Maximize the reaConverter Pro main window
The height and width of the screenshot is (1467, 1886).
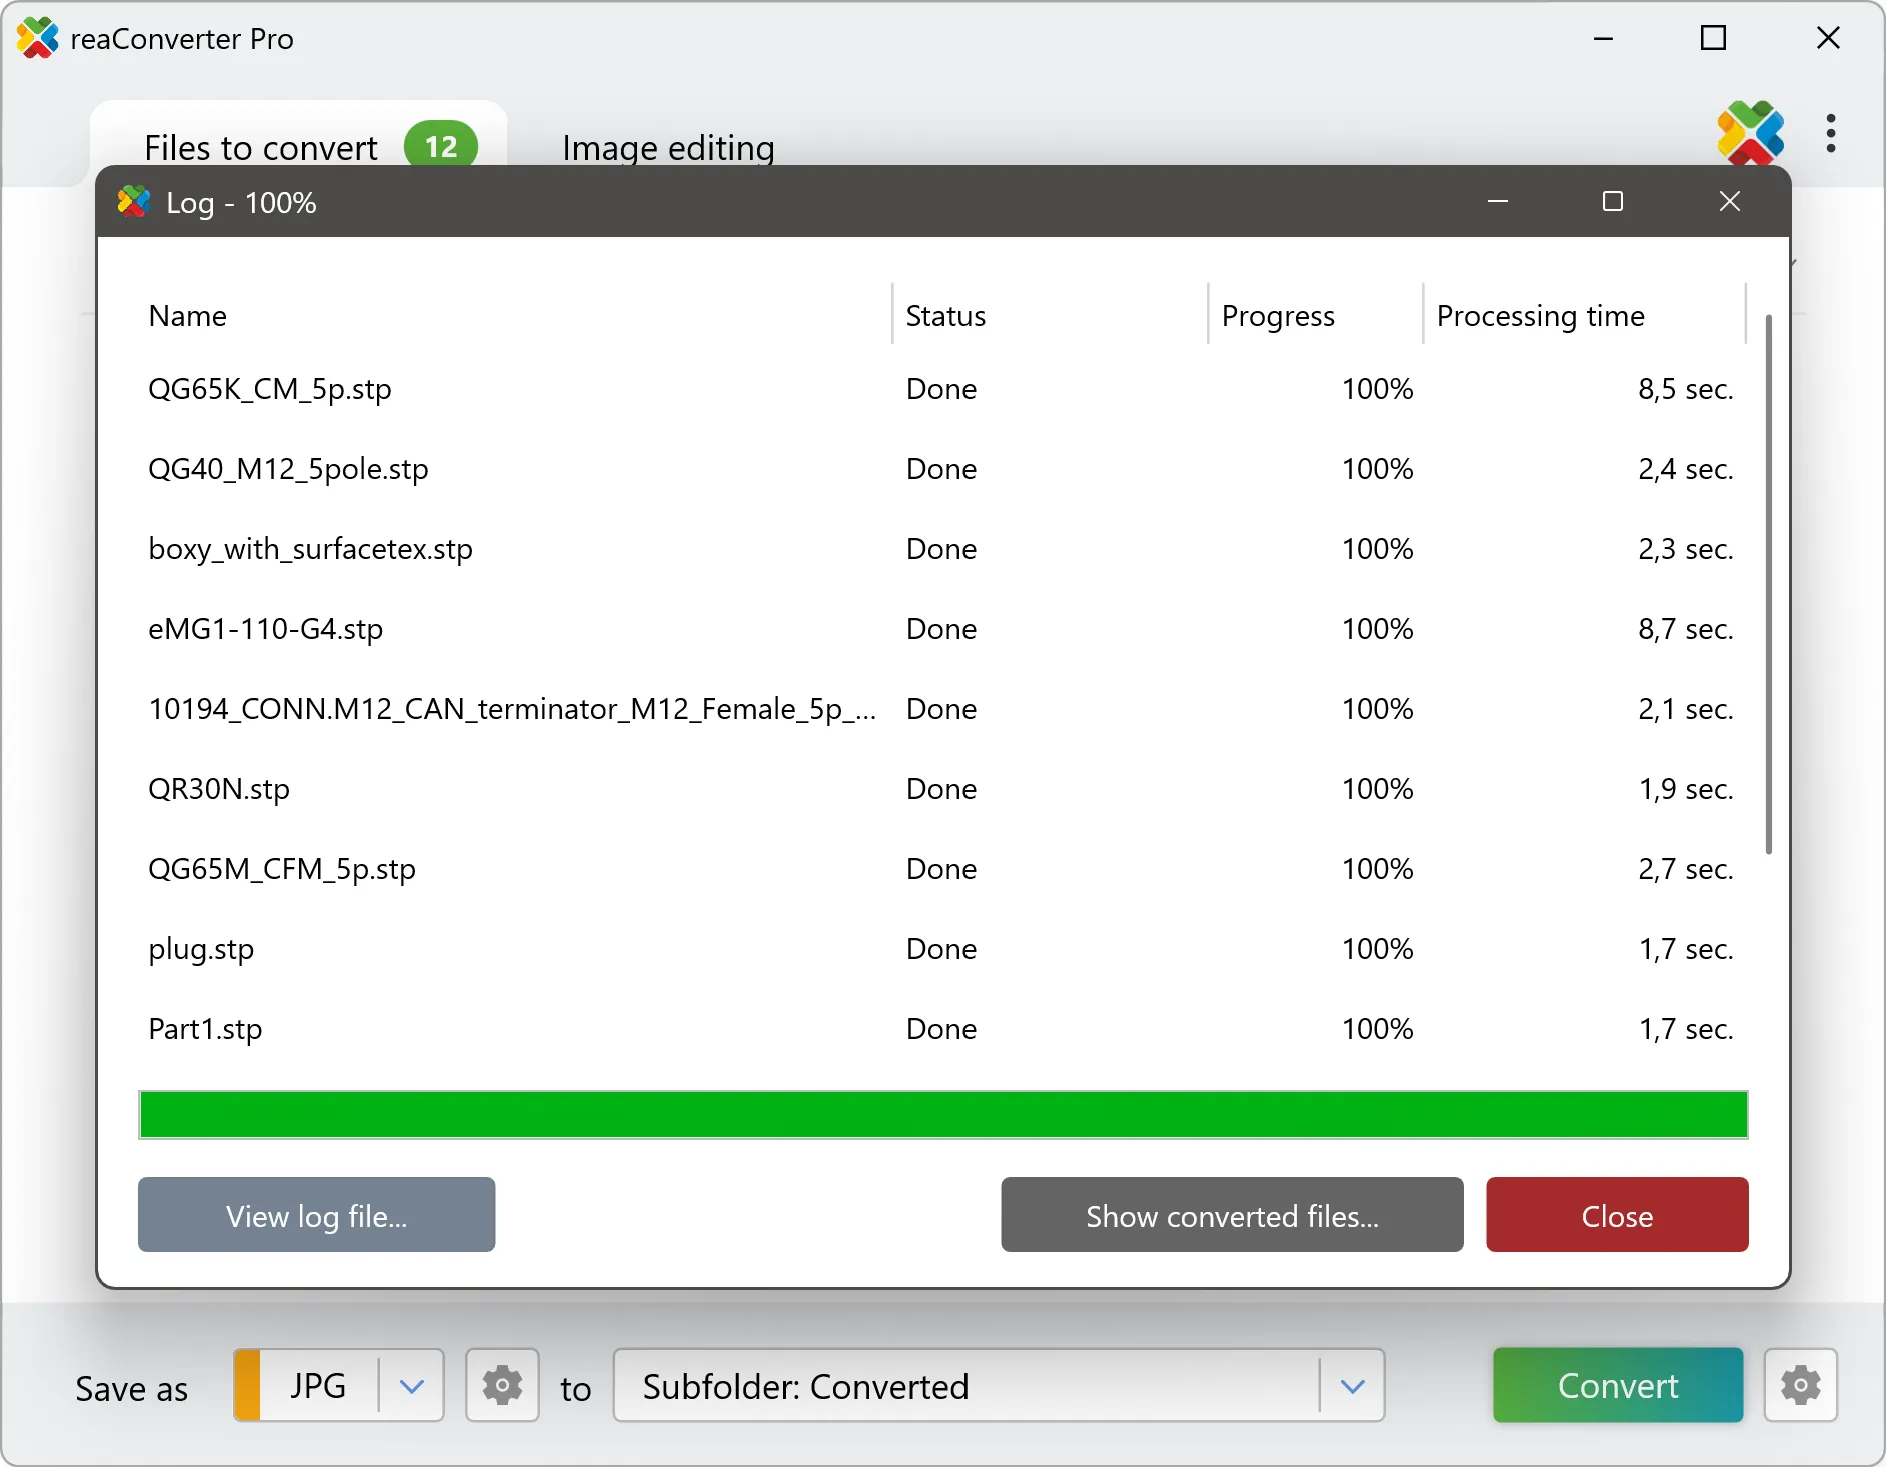coord(1713,39)
